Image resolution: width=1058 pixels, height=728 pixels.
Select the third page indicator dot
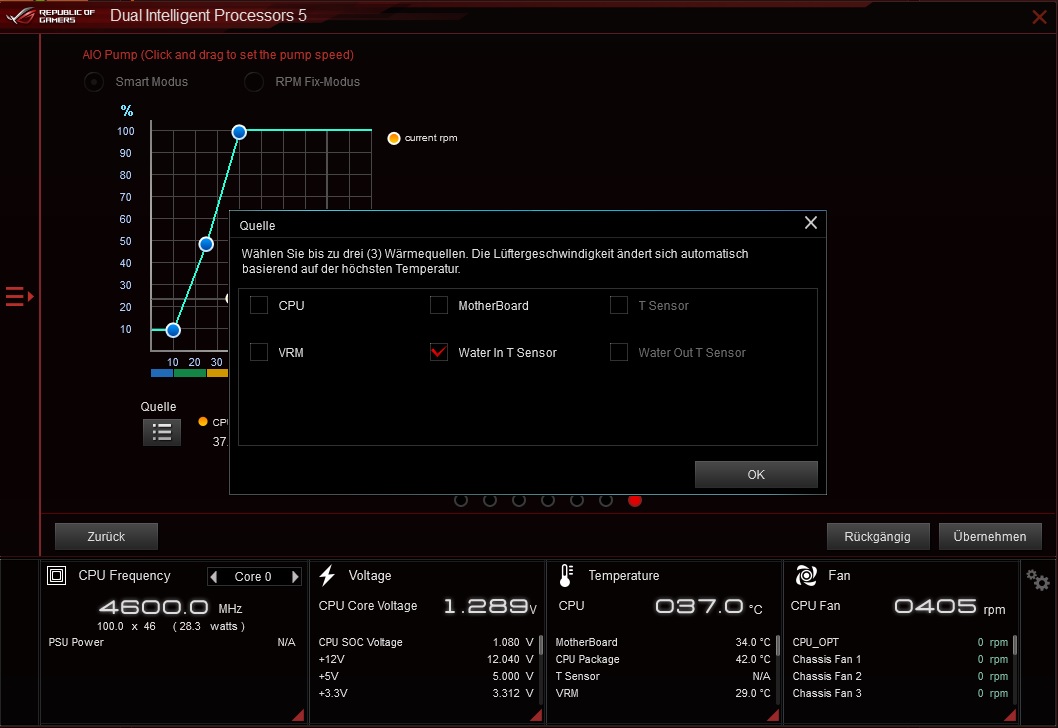point(519,500)
